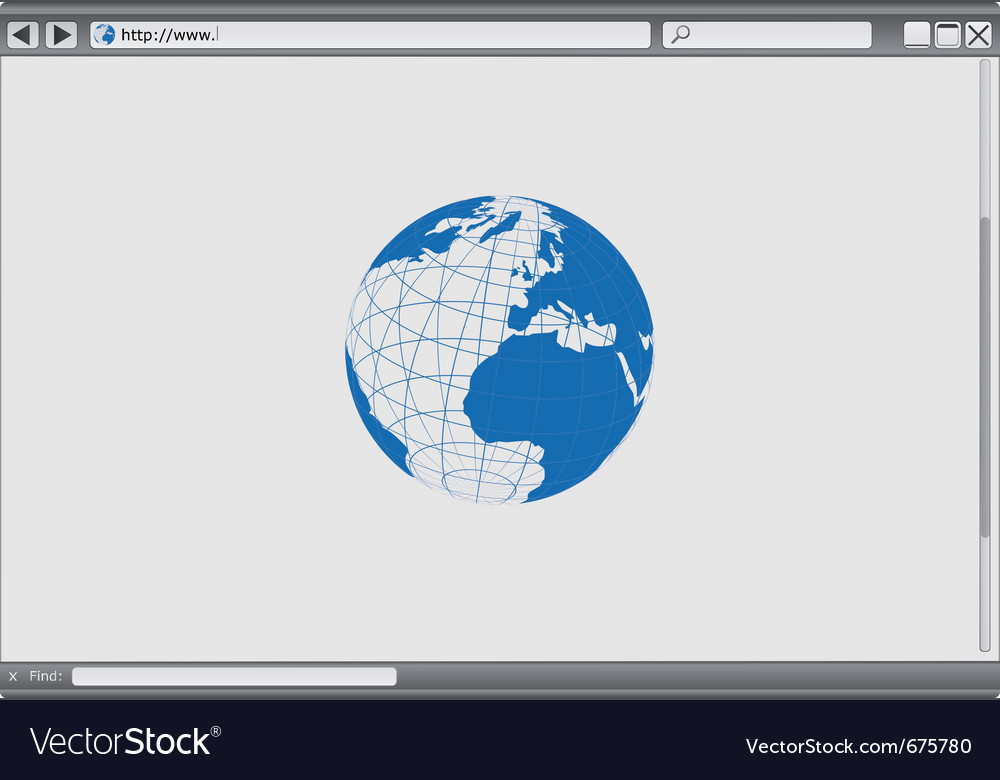
Task: Select the Find: label in the bottom bar
Action: [45, 676]
